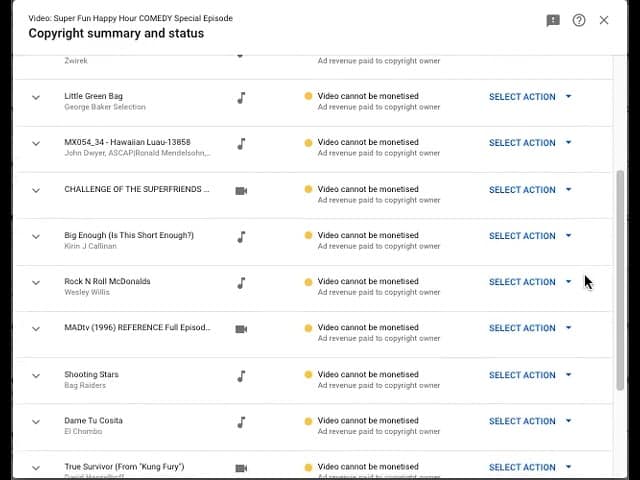Click yellow status dot for Dame Tu Cosita

[x=308, y=422]
